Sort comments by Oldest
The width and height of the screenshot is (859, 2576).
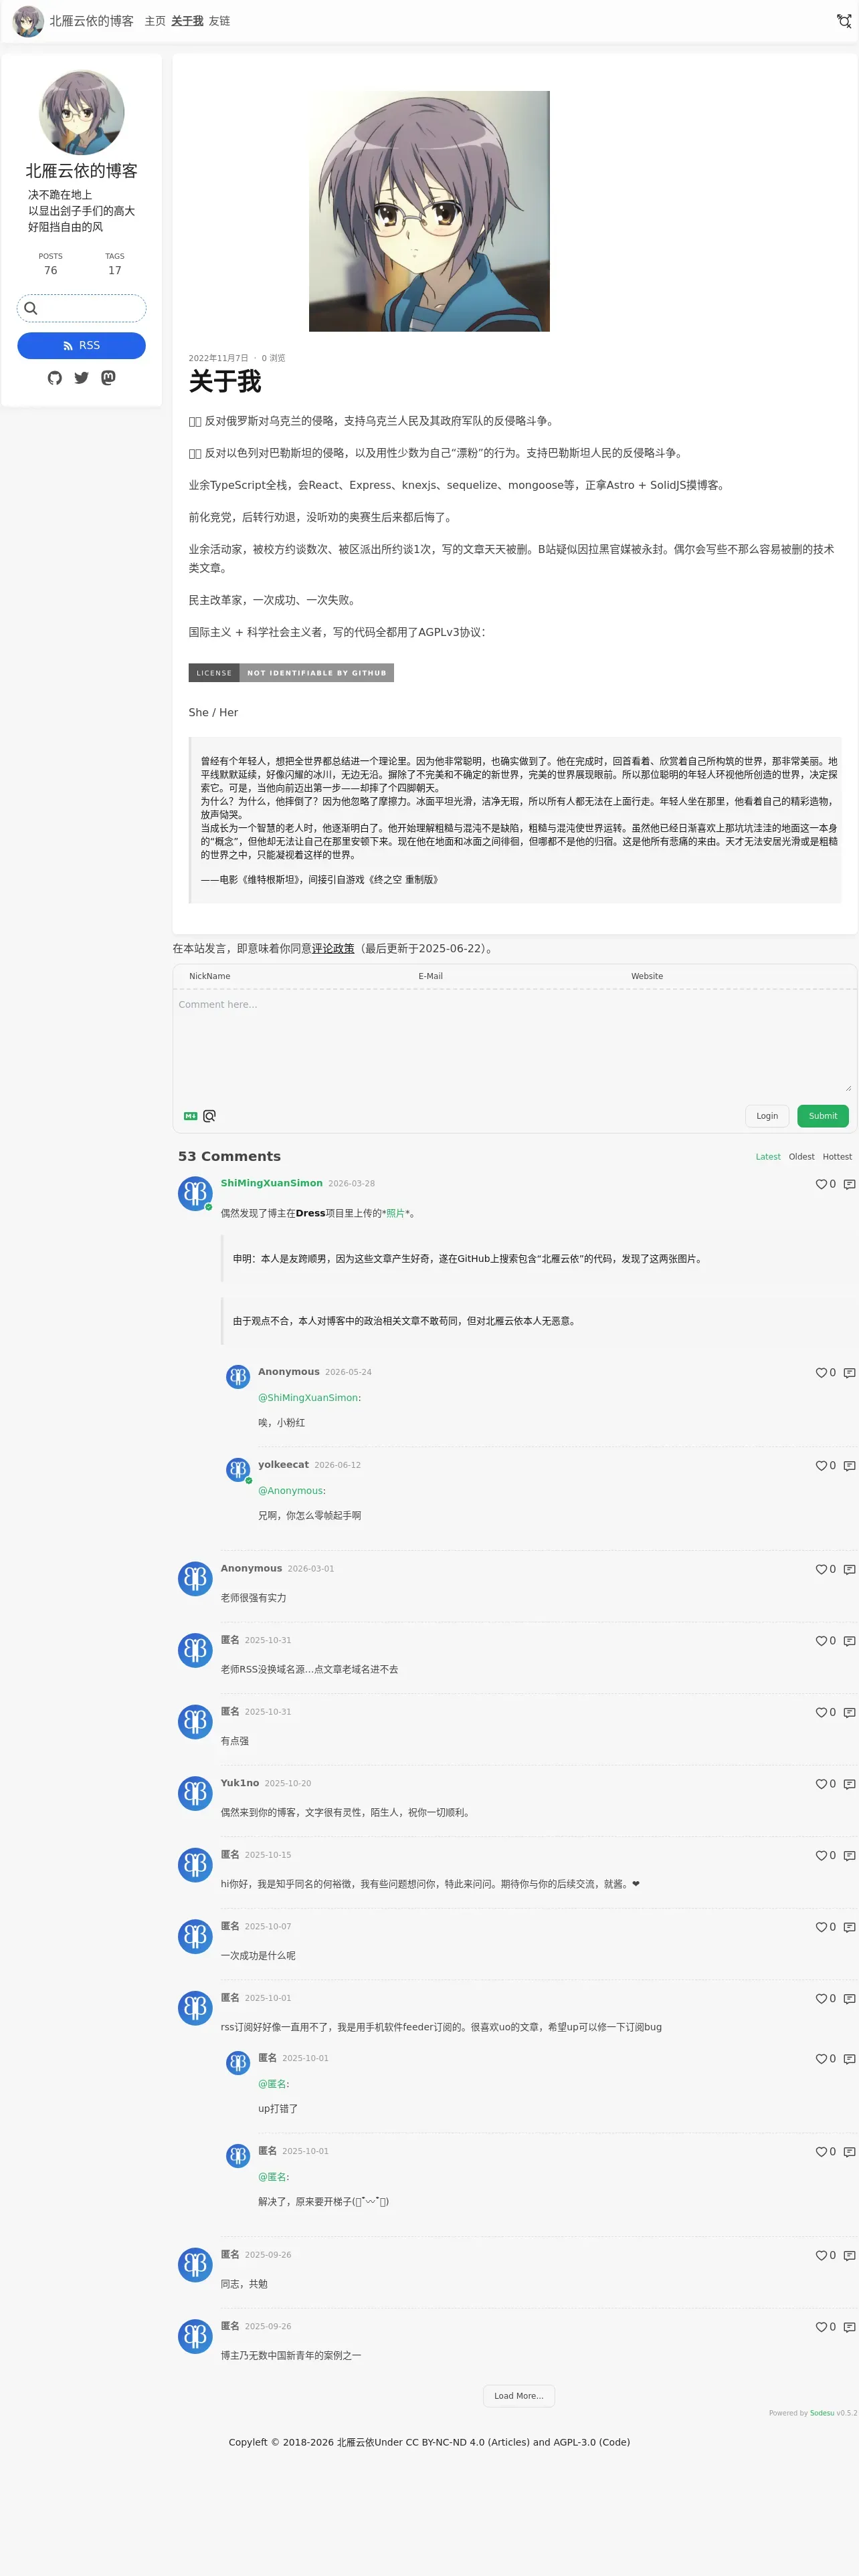click(801, 1157)
